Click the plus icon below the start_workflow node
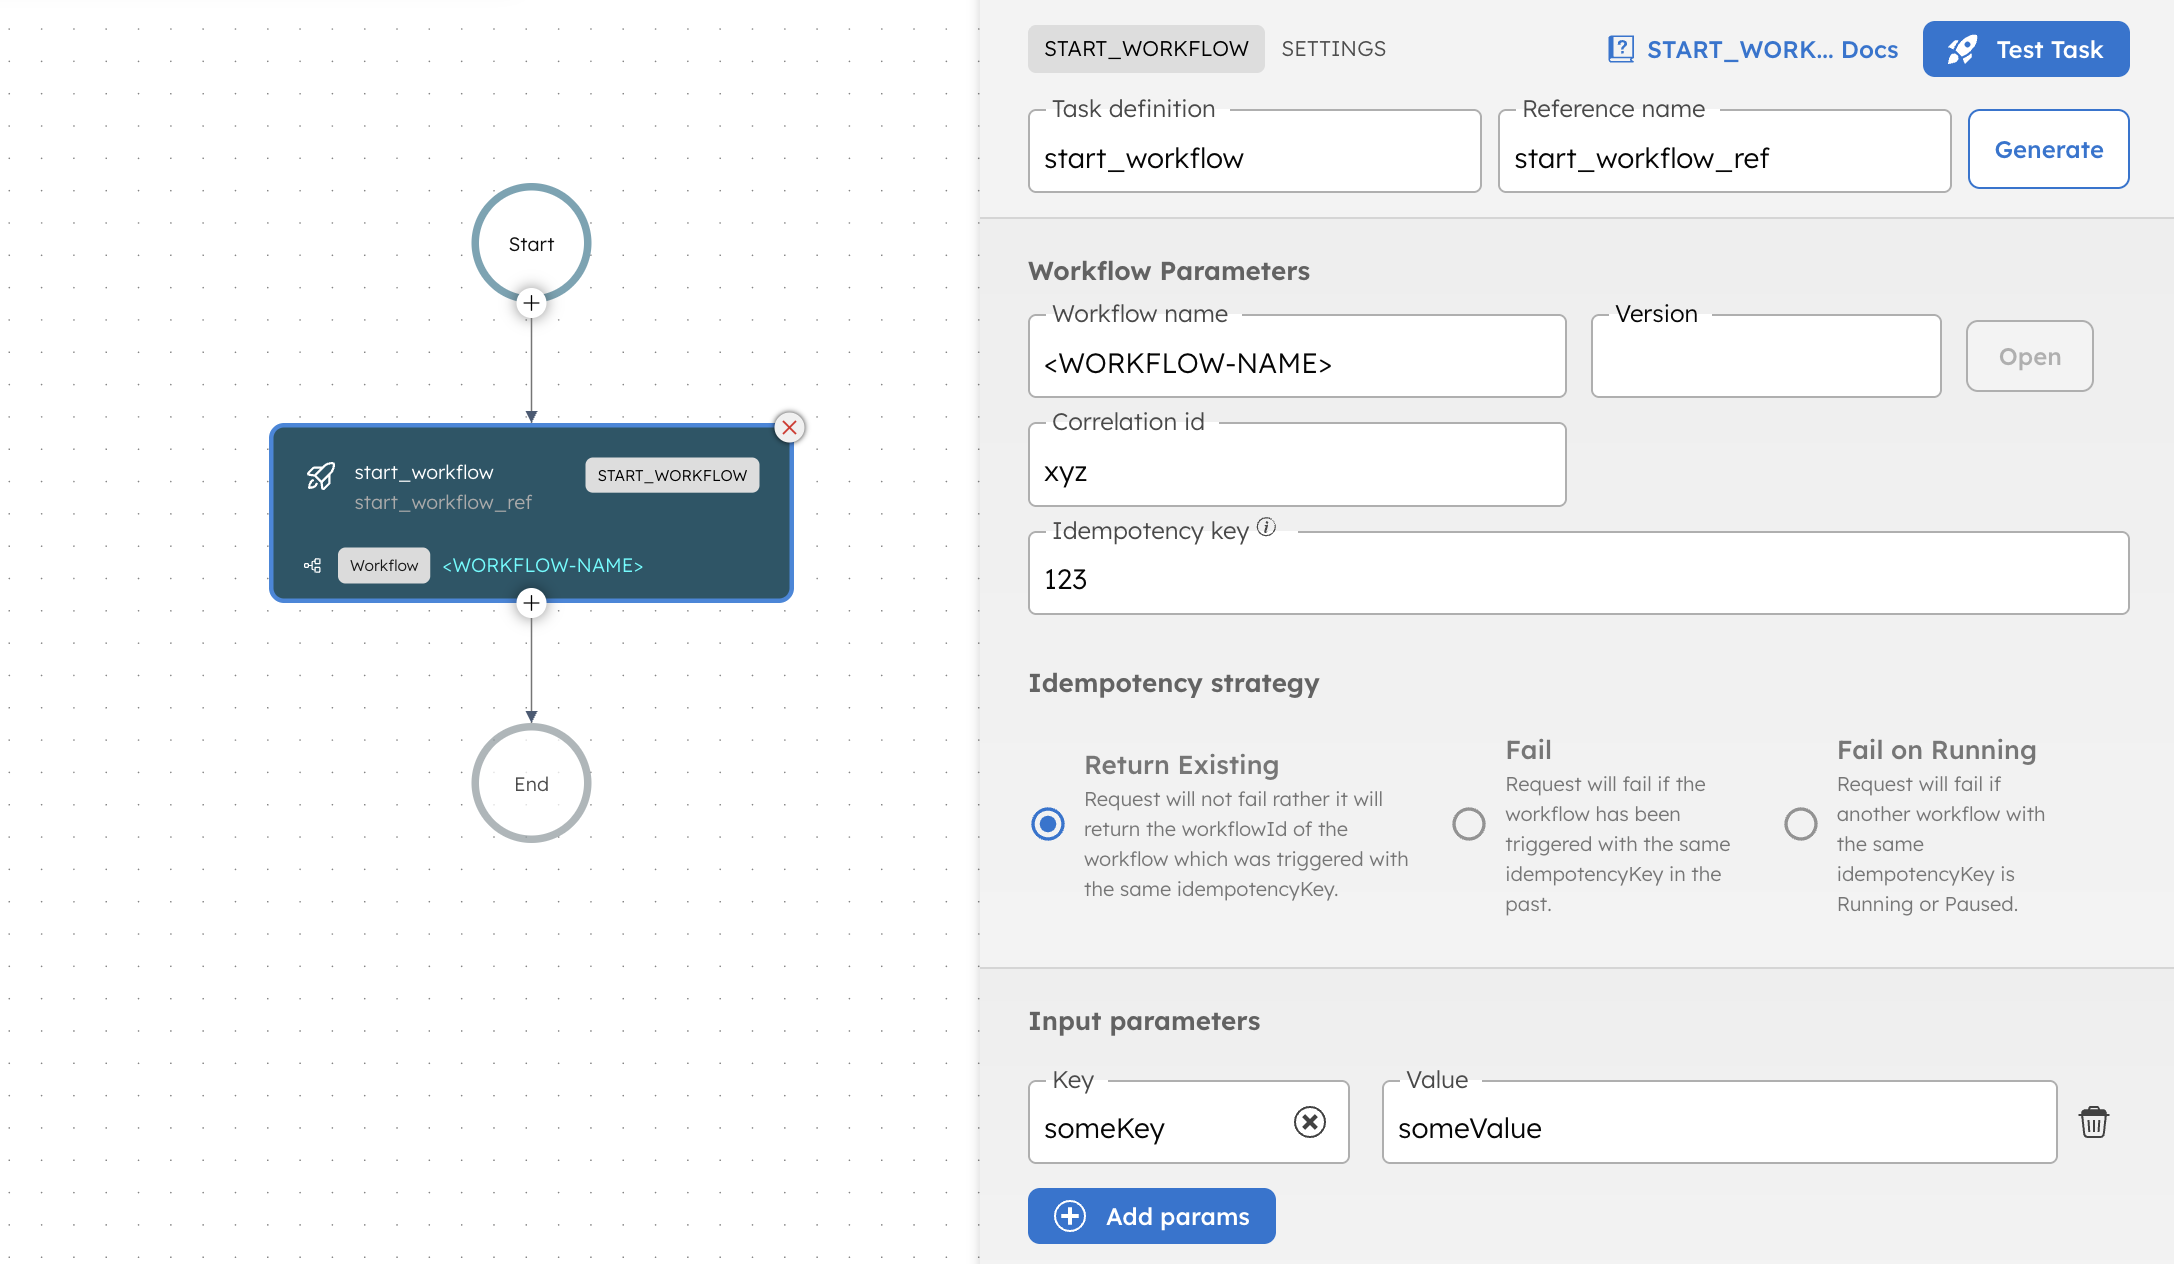2174x1264 pixels. [x=531, y=603]
